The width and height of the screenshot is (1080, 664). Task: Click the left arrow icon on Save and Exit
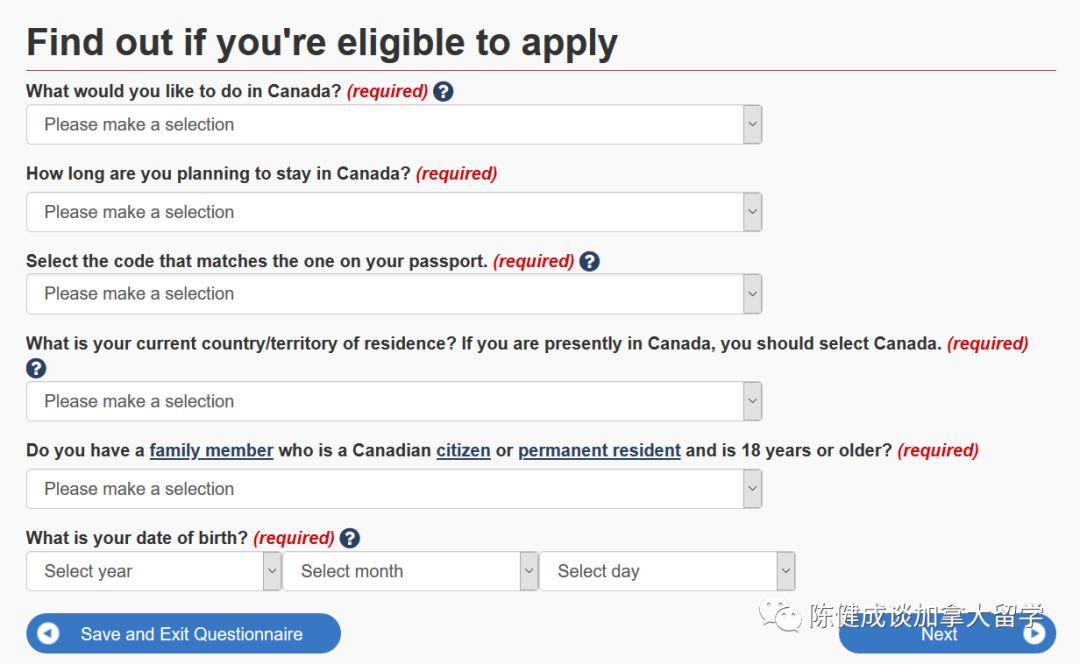(48, 634)
